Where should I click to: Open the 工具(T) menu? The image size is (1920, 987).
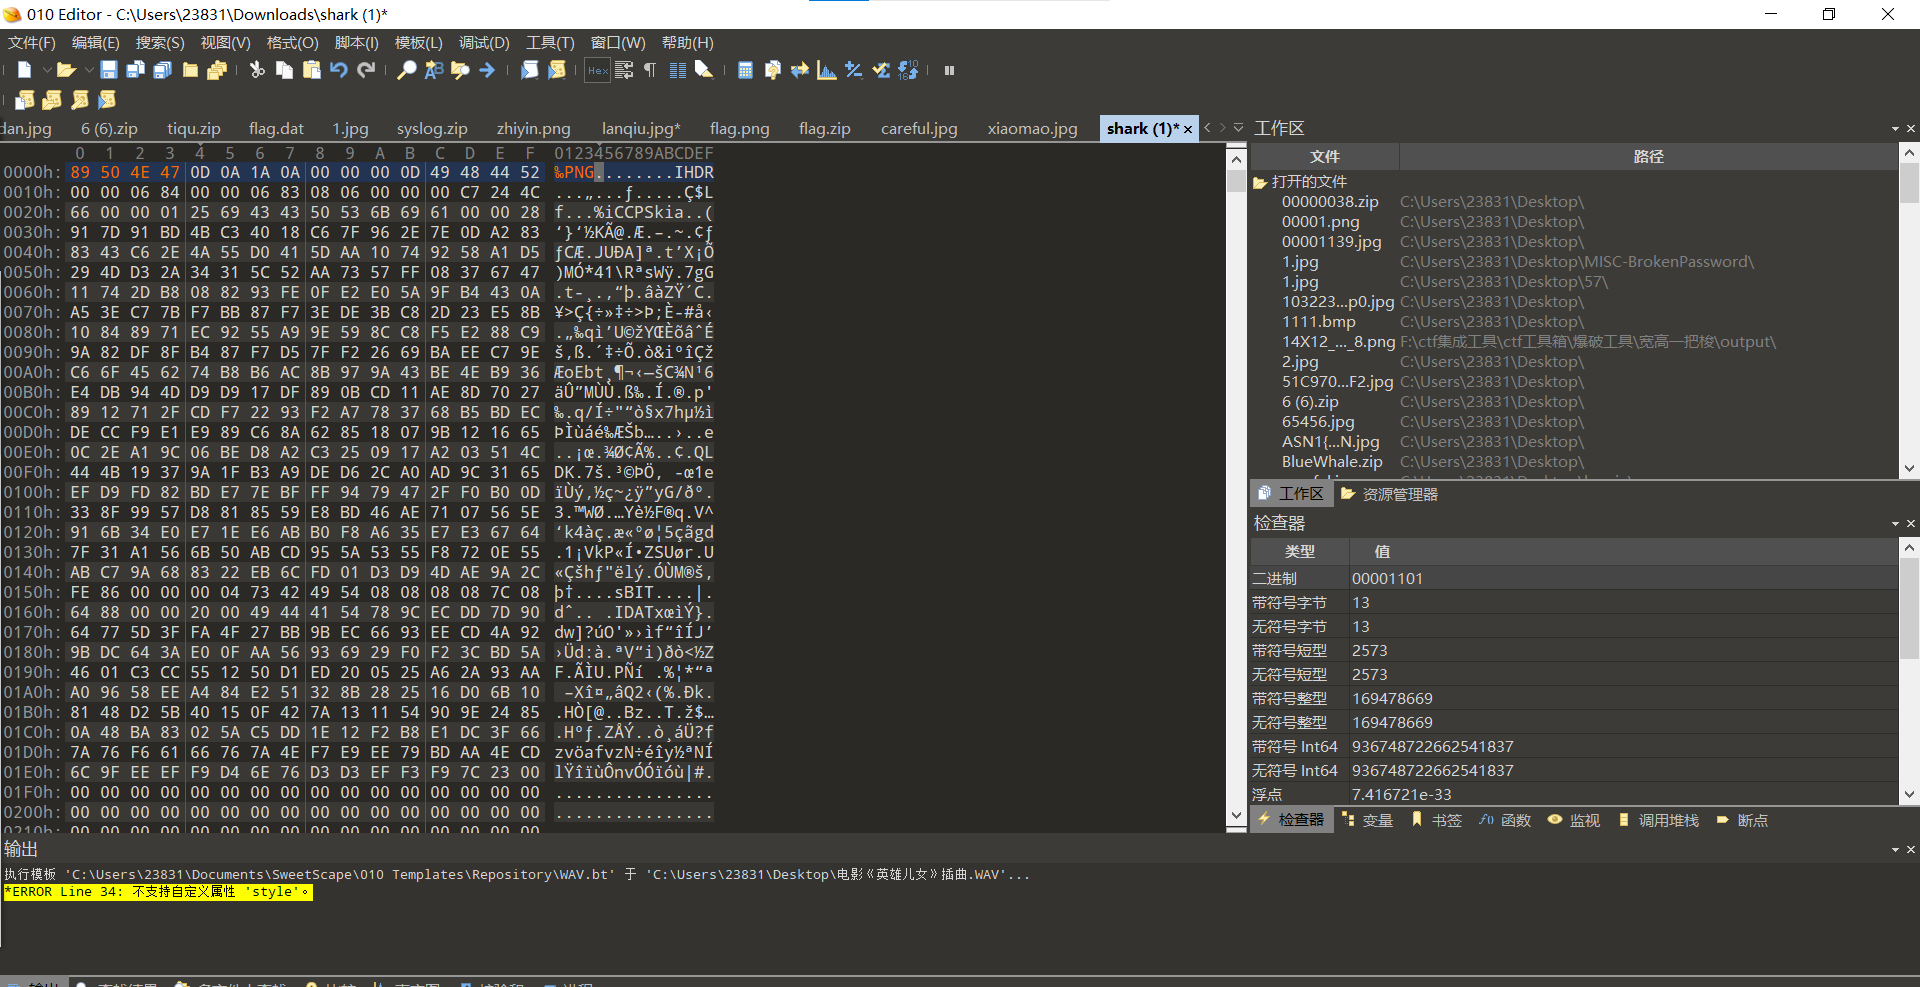[550, 43]
